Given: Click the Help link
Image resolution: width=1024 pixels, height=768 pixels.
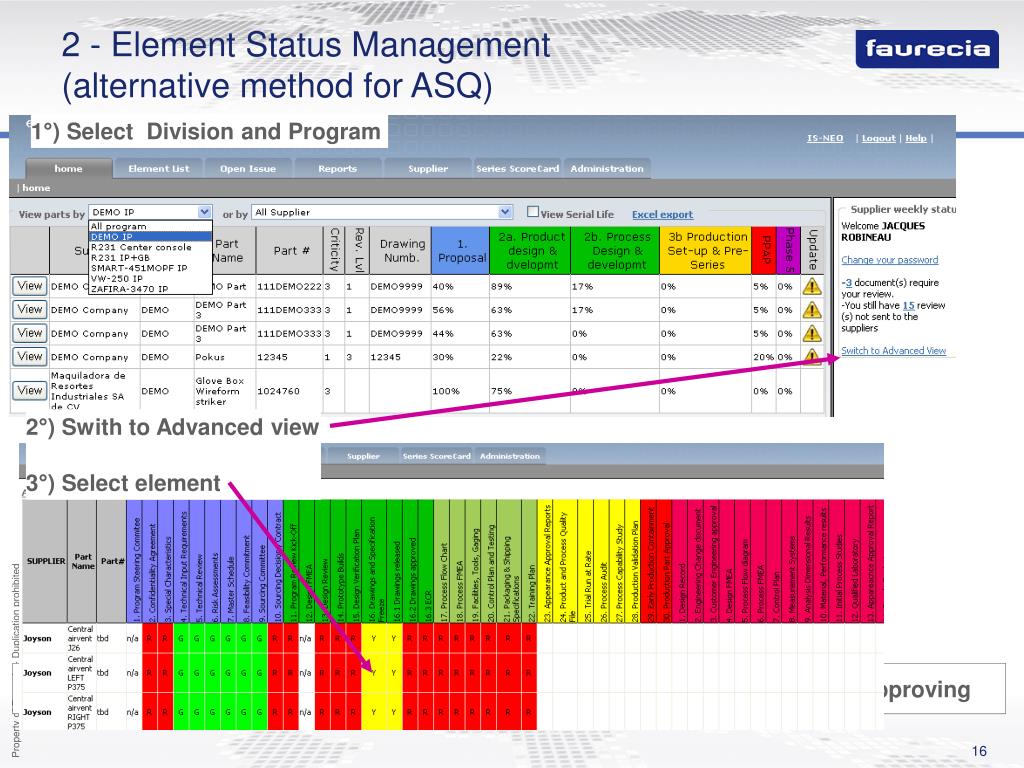Looking at the screenshot, I should click(x=916, y=138).
